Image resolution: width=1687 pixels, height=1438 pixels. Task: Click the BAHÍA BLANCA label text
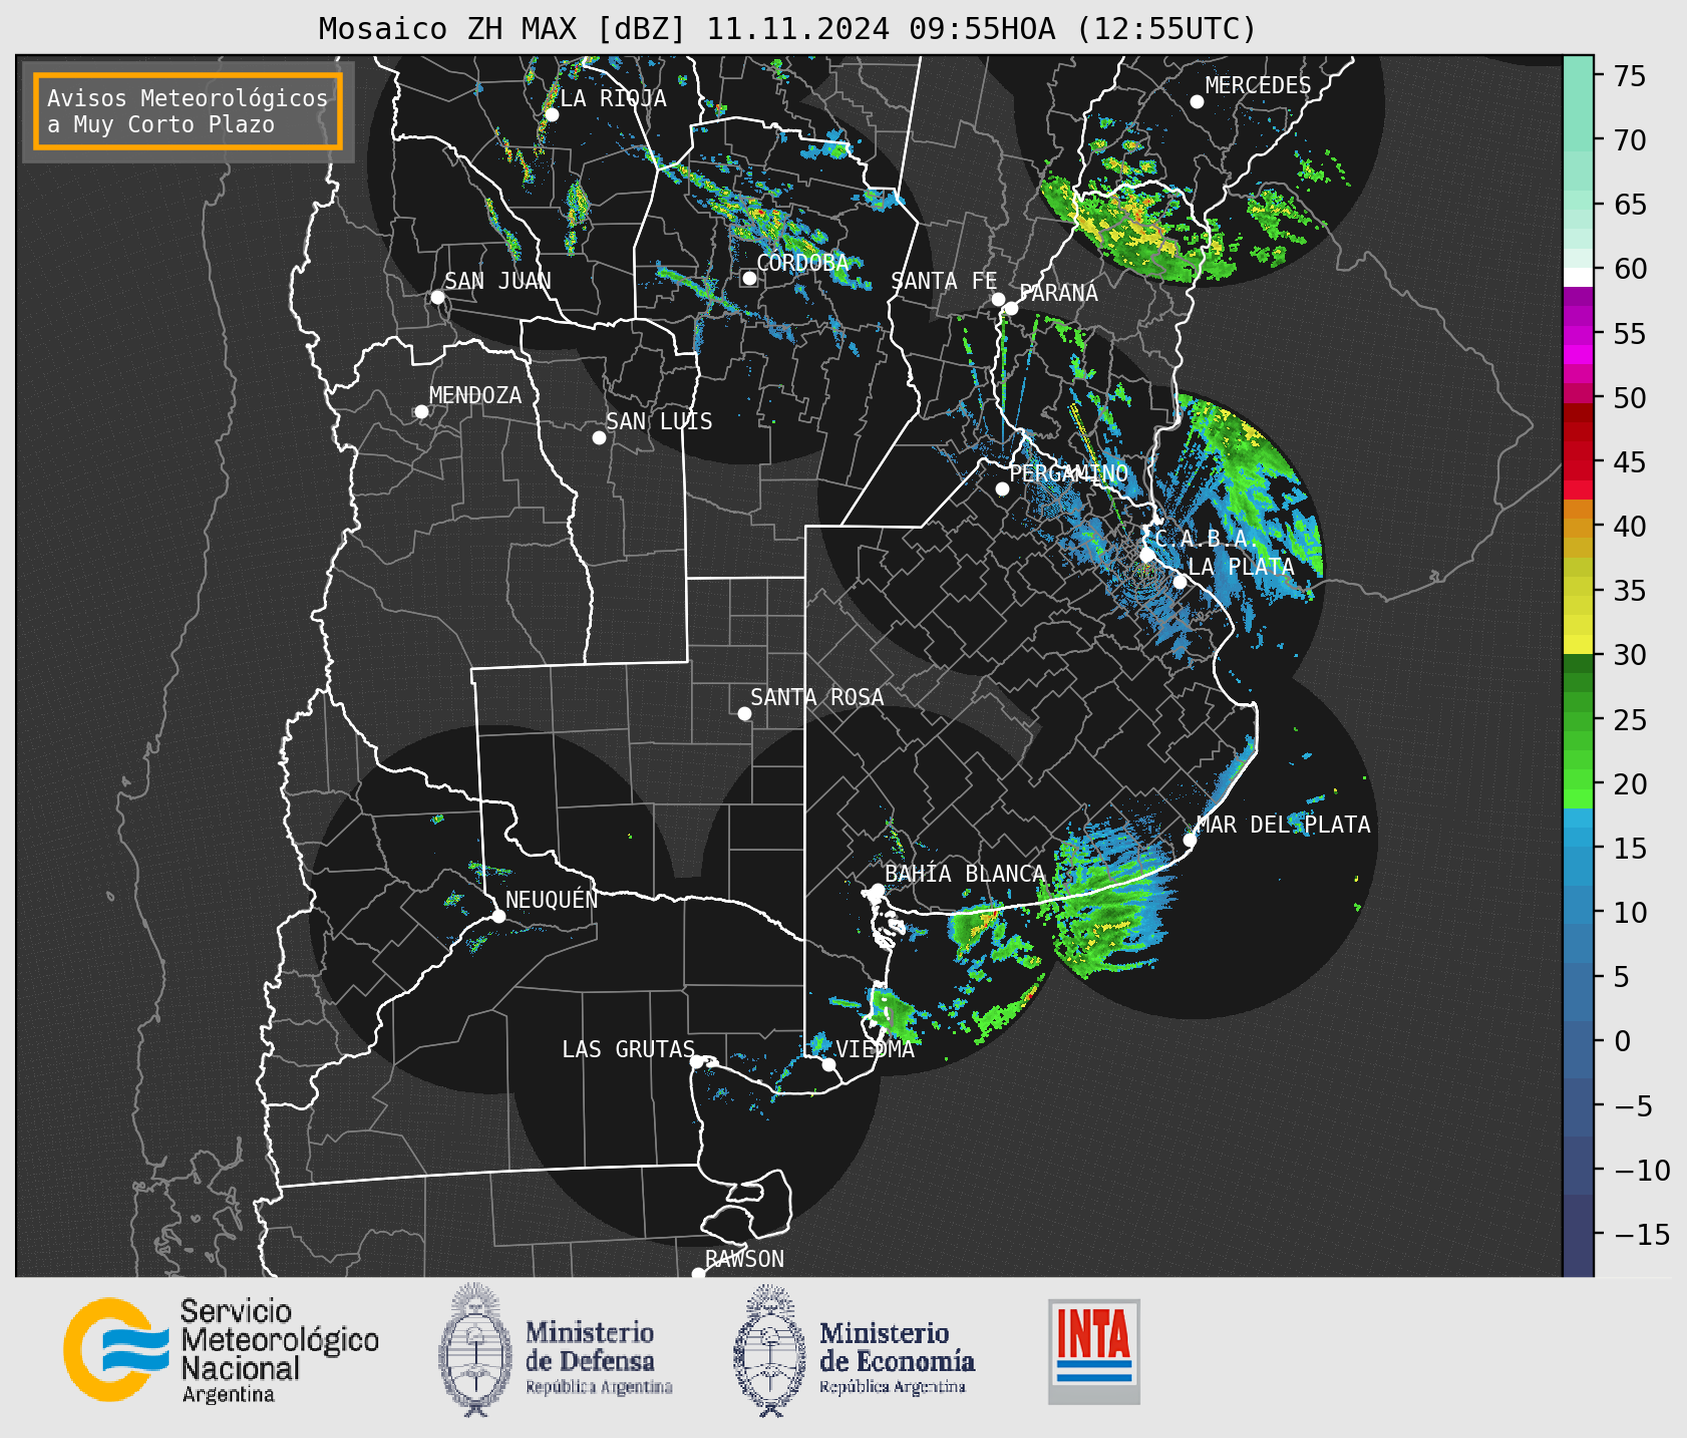coord(965,873)
